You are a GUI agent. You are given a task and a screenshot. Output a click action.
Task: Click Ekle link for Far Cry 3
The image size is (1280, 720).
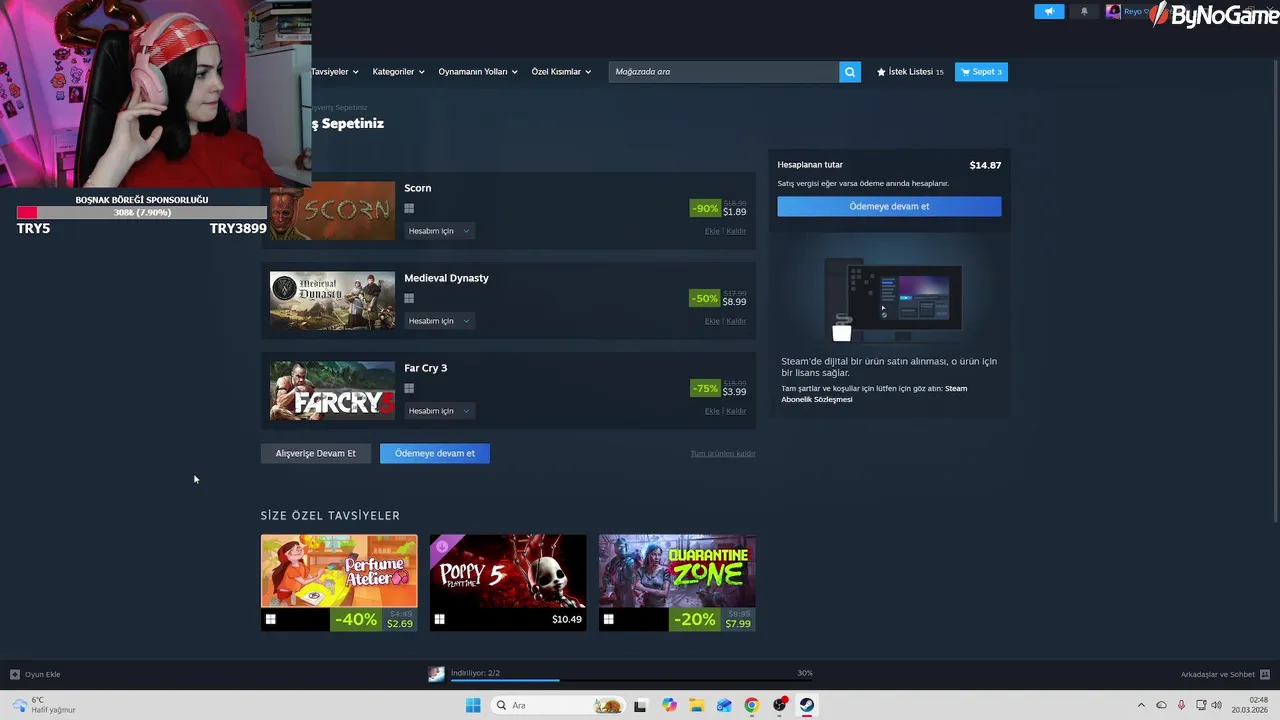tap(712, 411)
